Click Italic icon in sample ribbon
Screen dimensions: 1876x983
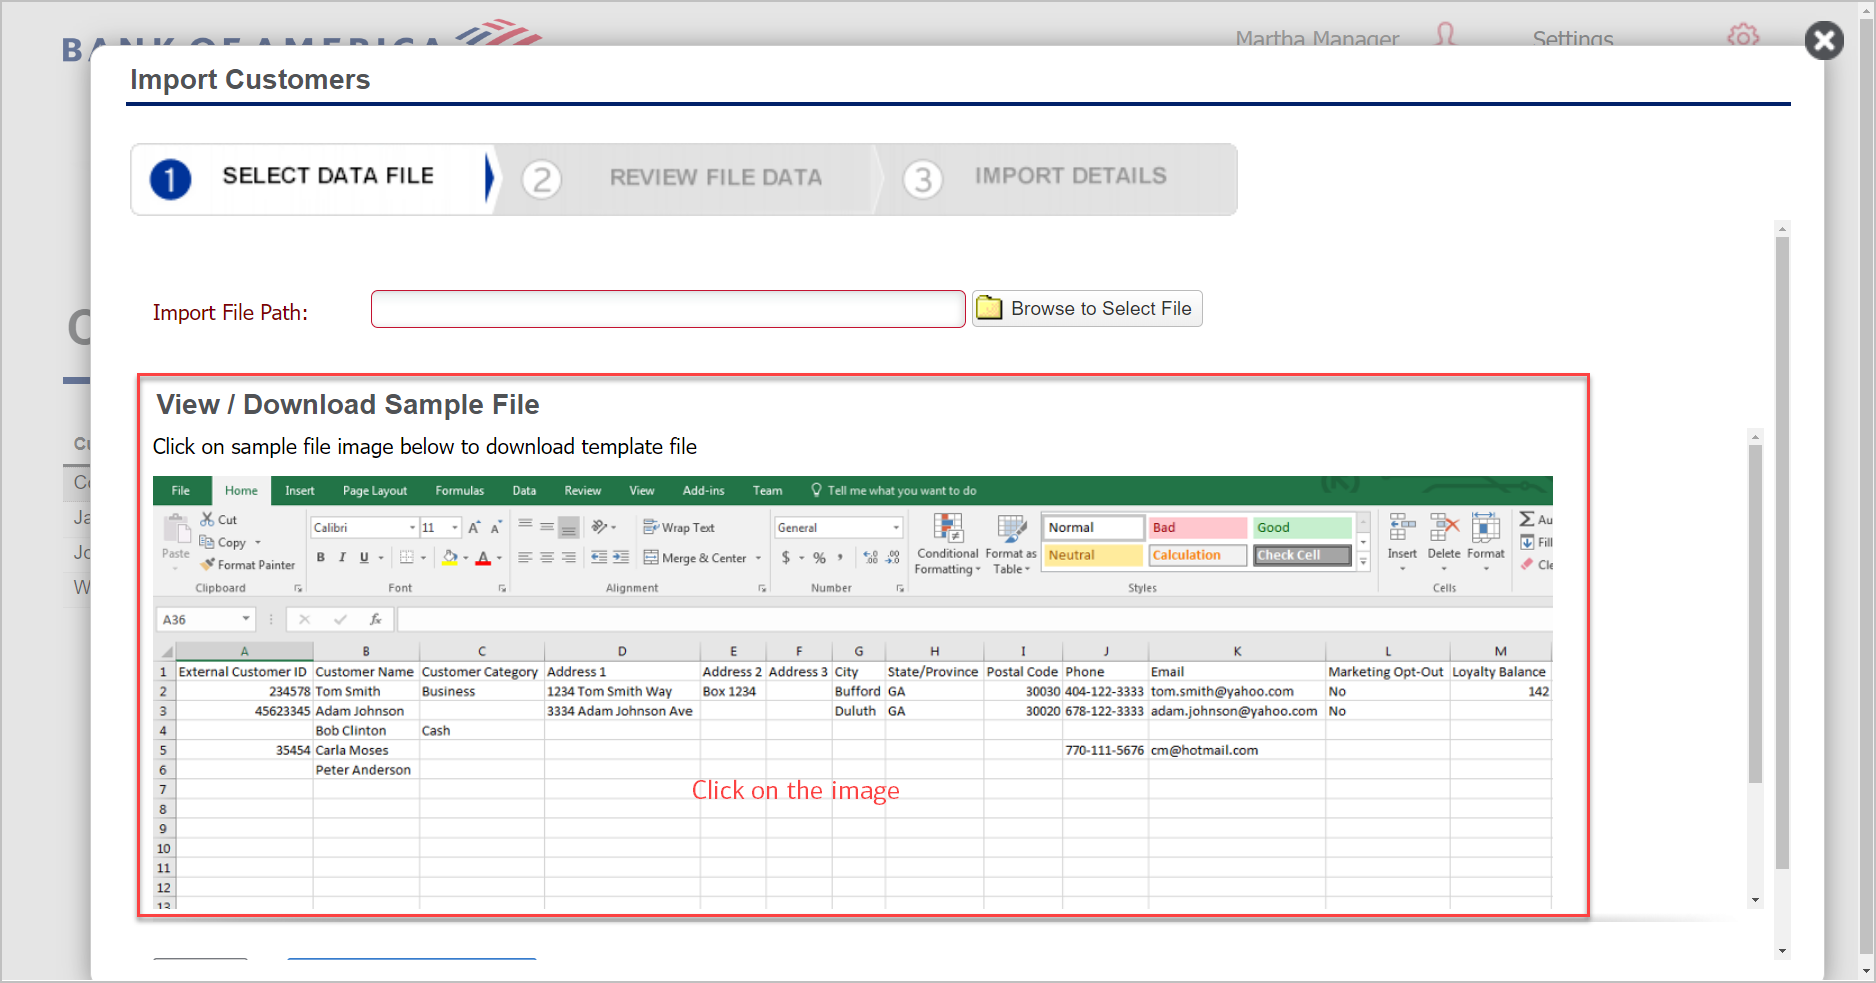(342, 557)
